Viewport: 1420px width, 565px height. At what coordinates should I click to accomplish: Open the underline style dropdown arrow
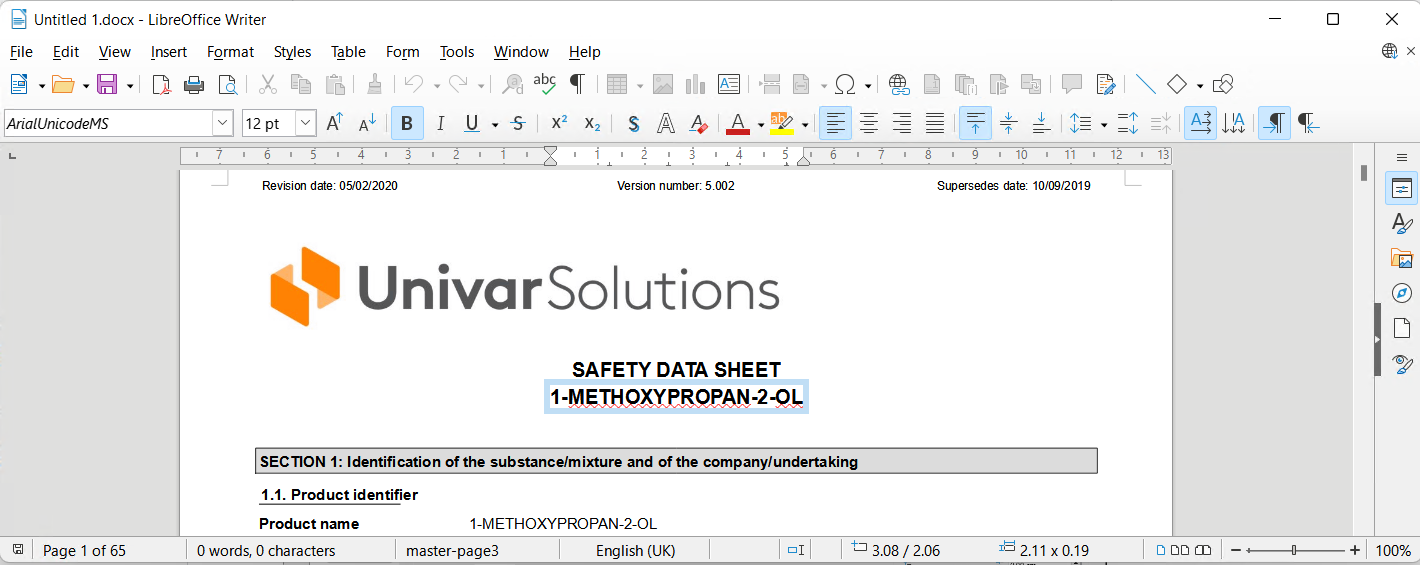[493, 124]
